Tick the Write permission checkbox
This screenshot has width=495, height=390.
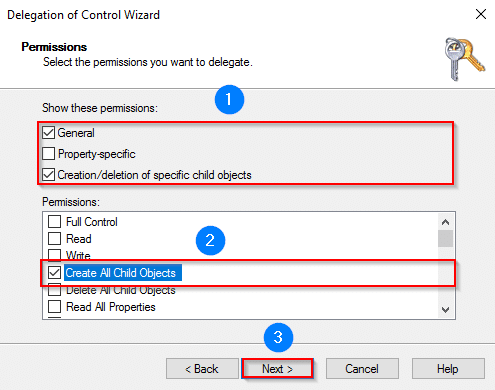(55, 255)
